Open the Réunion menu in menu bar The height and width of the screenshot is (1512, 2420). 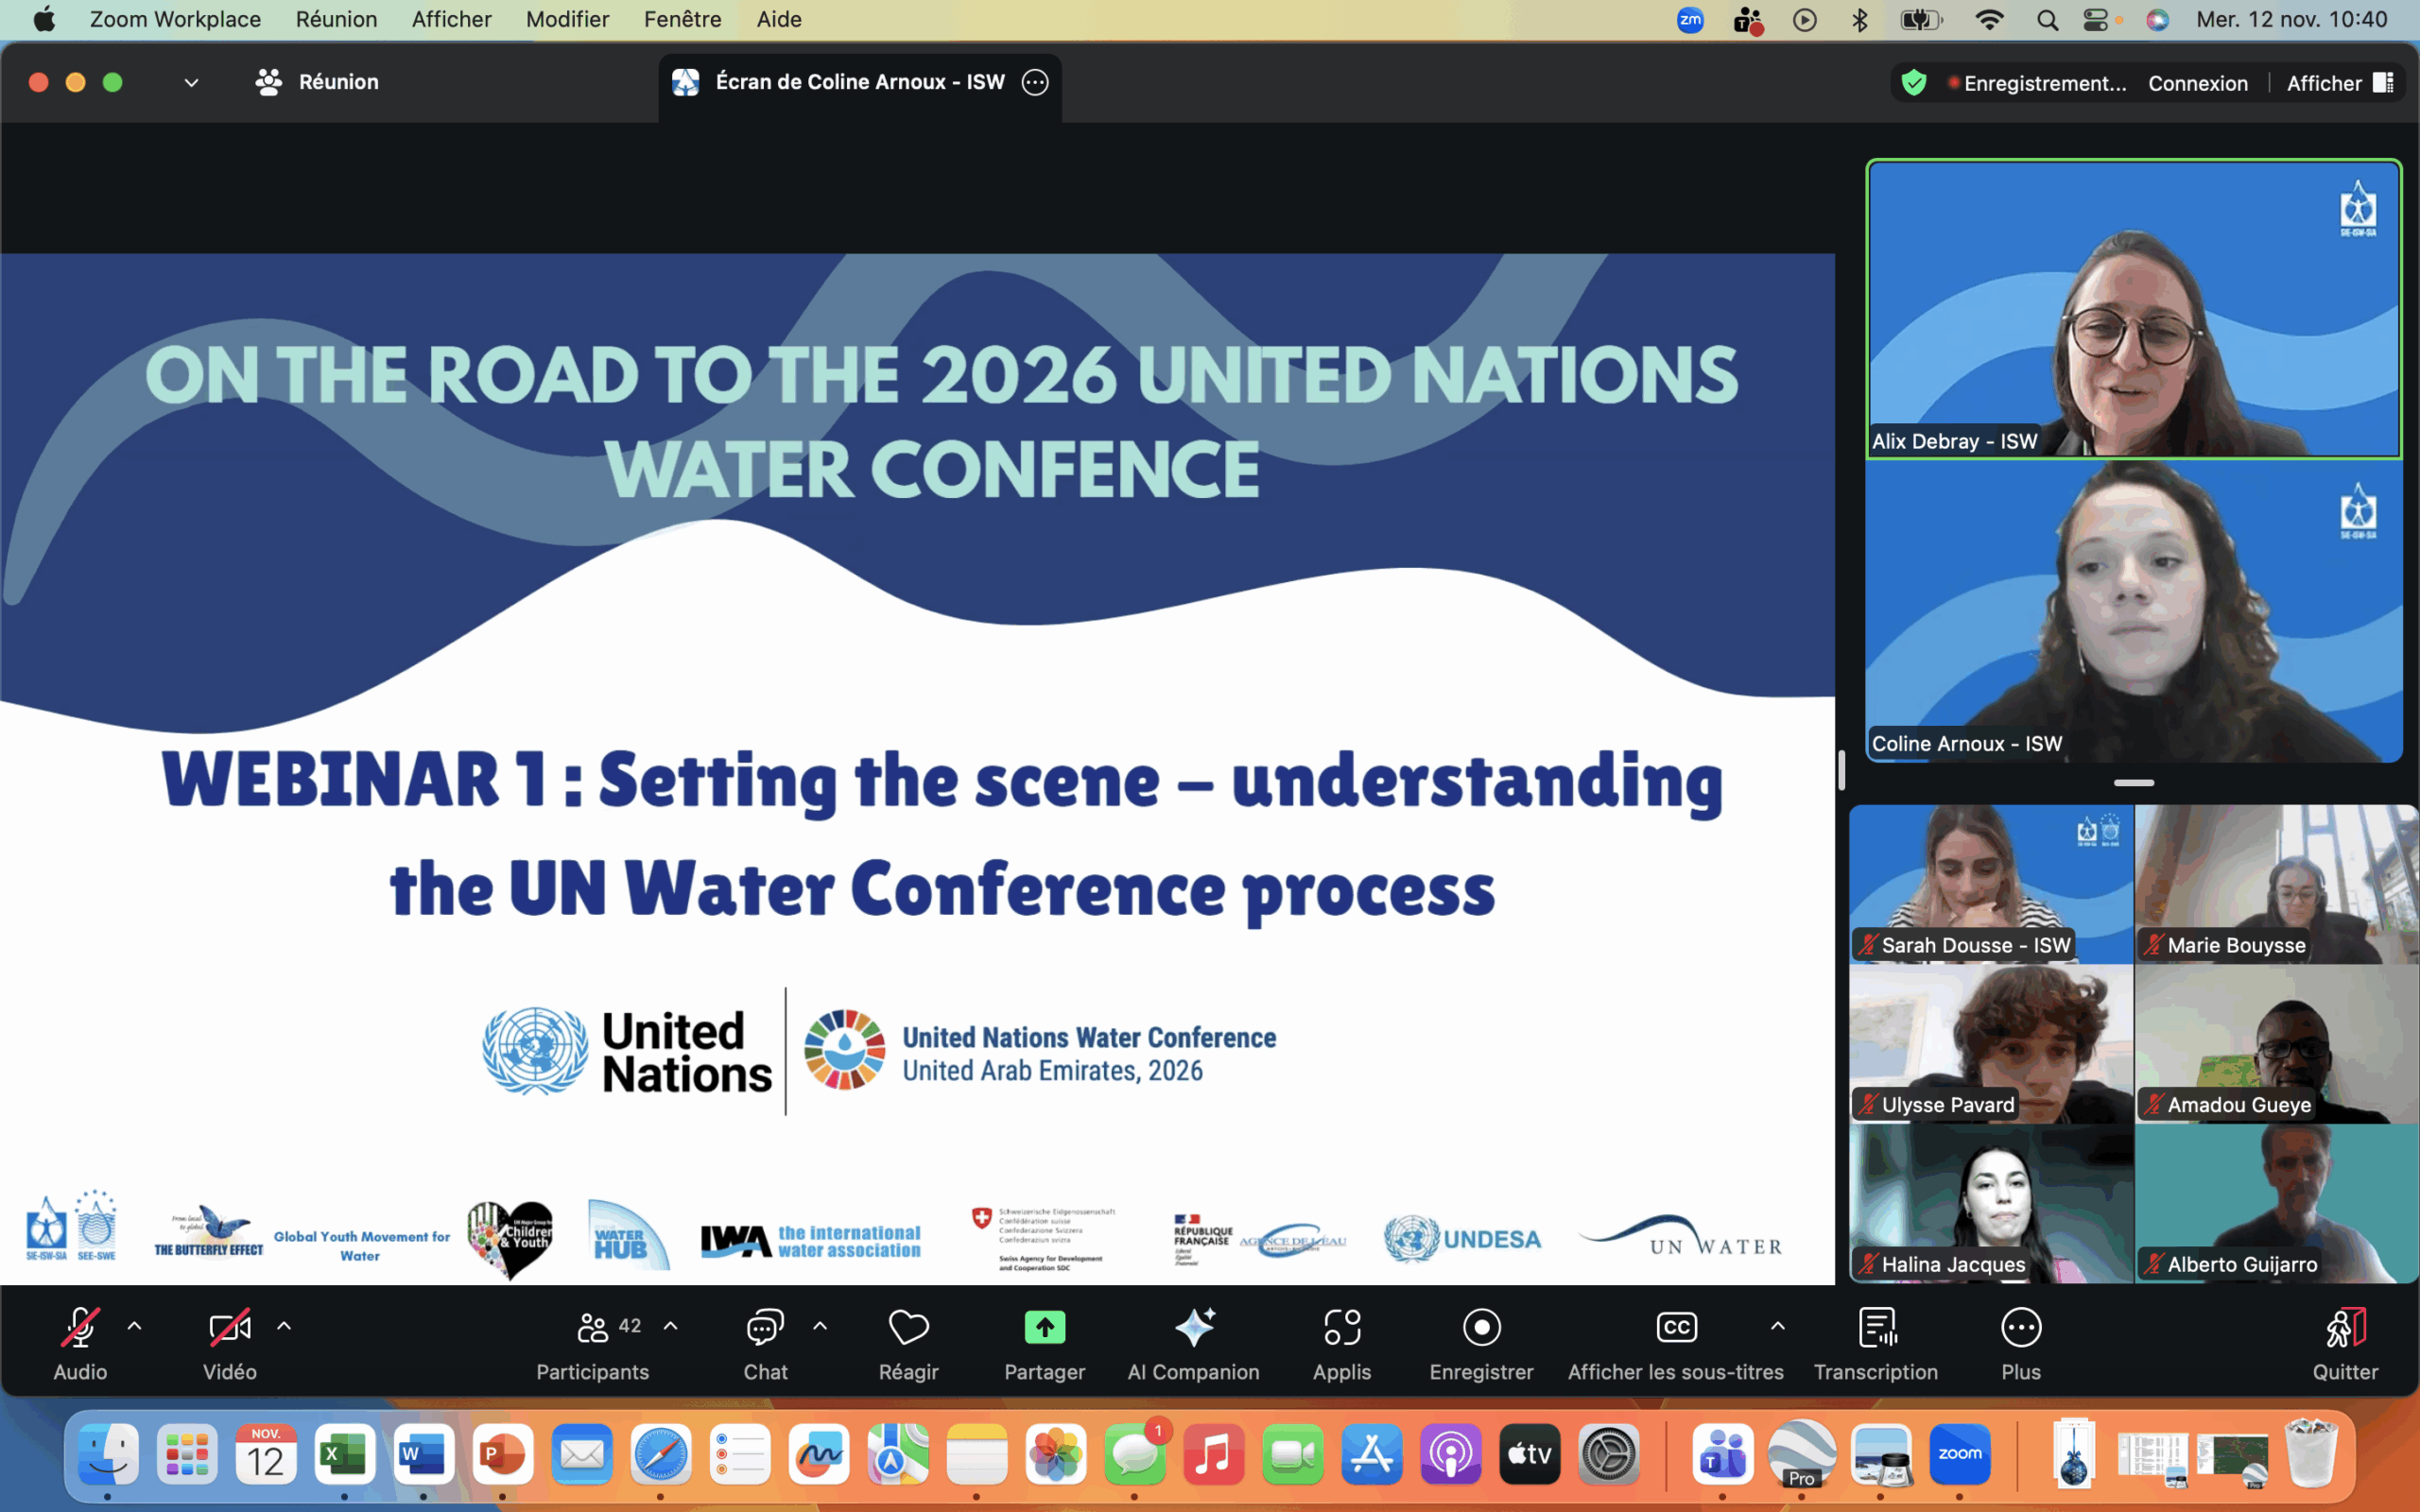[x=336, y=19]
